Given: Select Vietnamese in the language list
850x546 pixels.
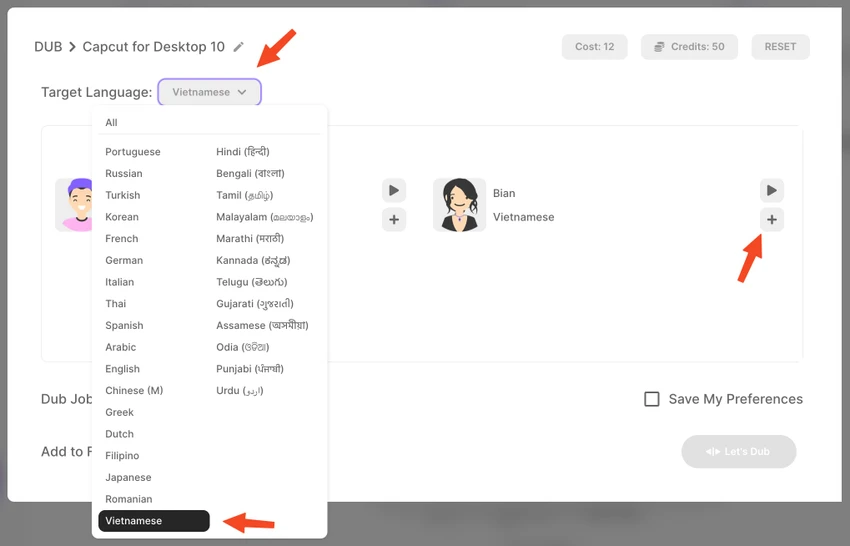Looking at the screenshot, I should tap(154, 521).
